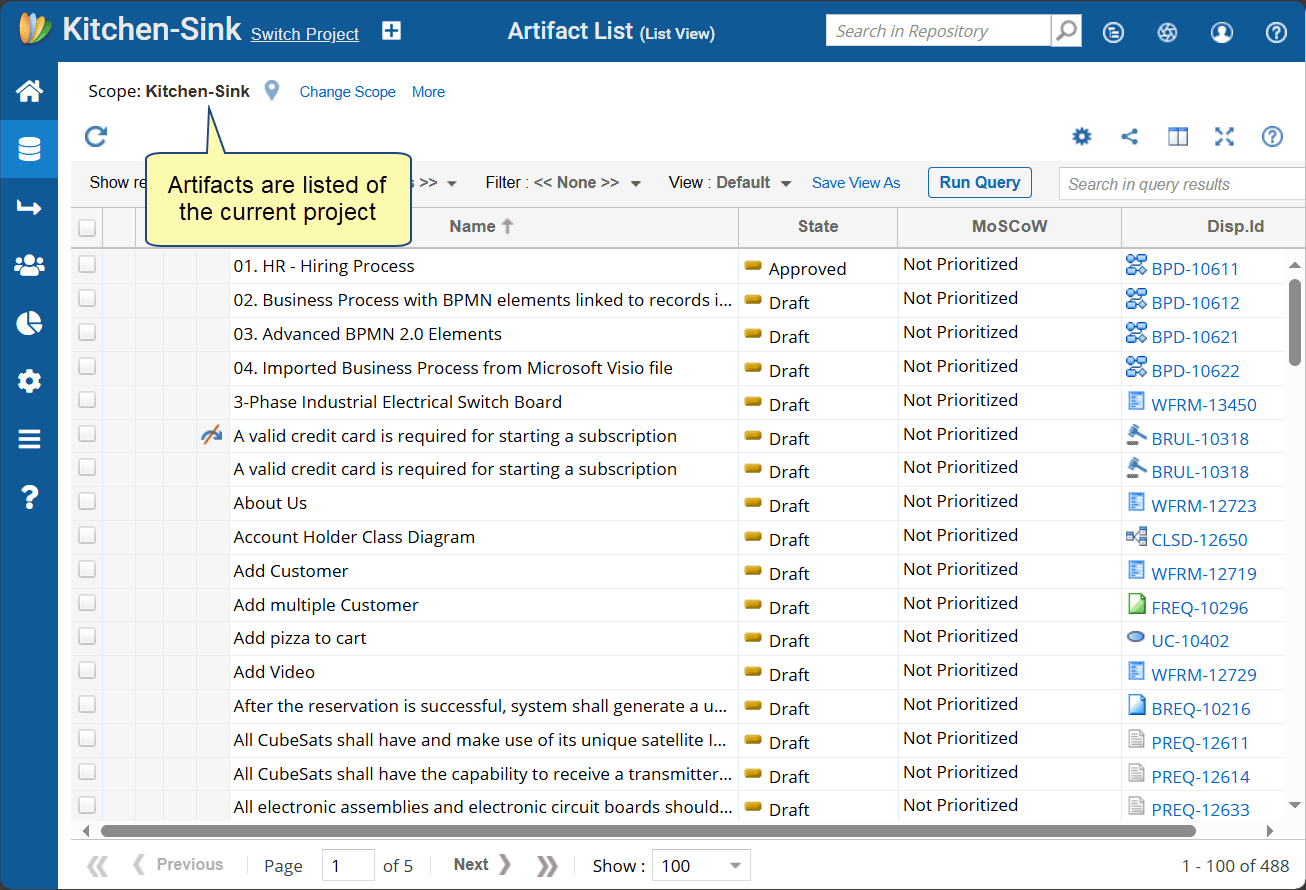Click the refresh artifact list icon
The height and width of the screenshot is (890, 1306).
pos(96,137)
